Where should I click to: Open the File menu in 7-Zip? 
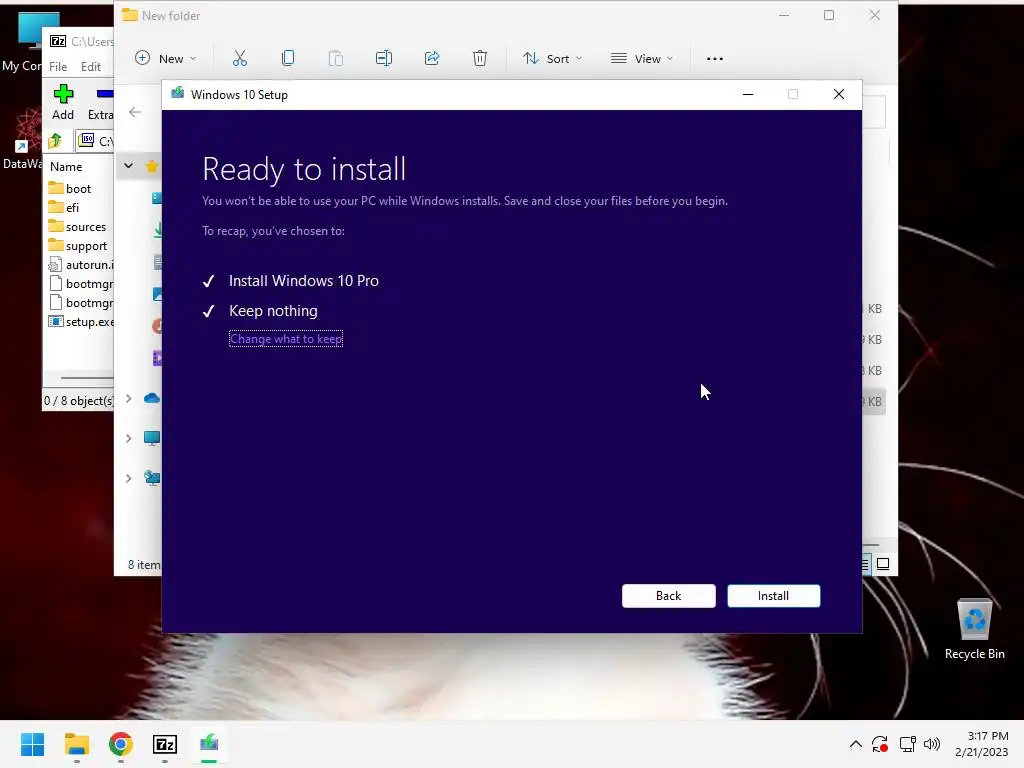tap(58, 67)
